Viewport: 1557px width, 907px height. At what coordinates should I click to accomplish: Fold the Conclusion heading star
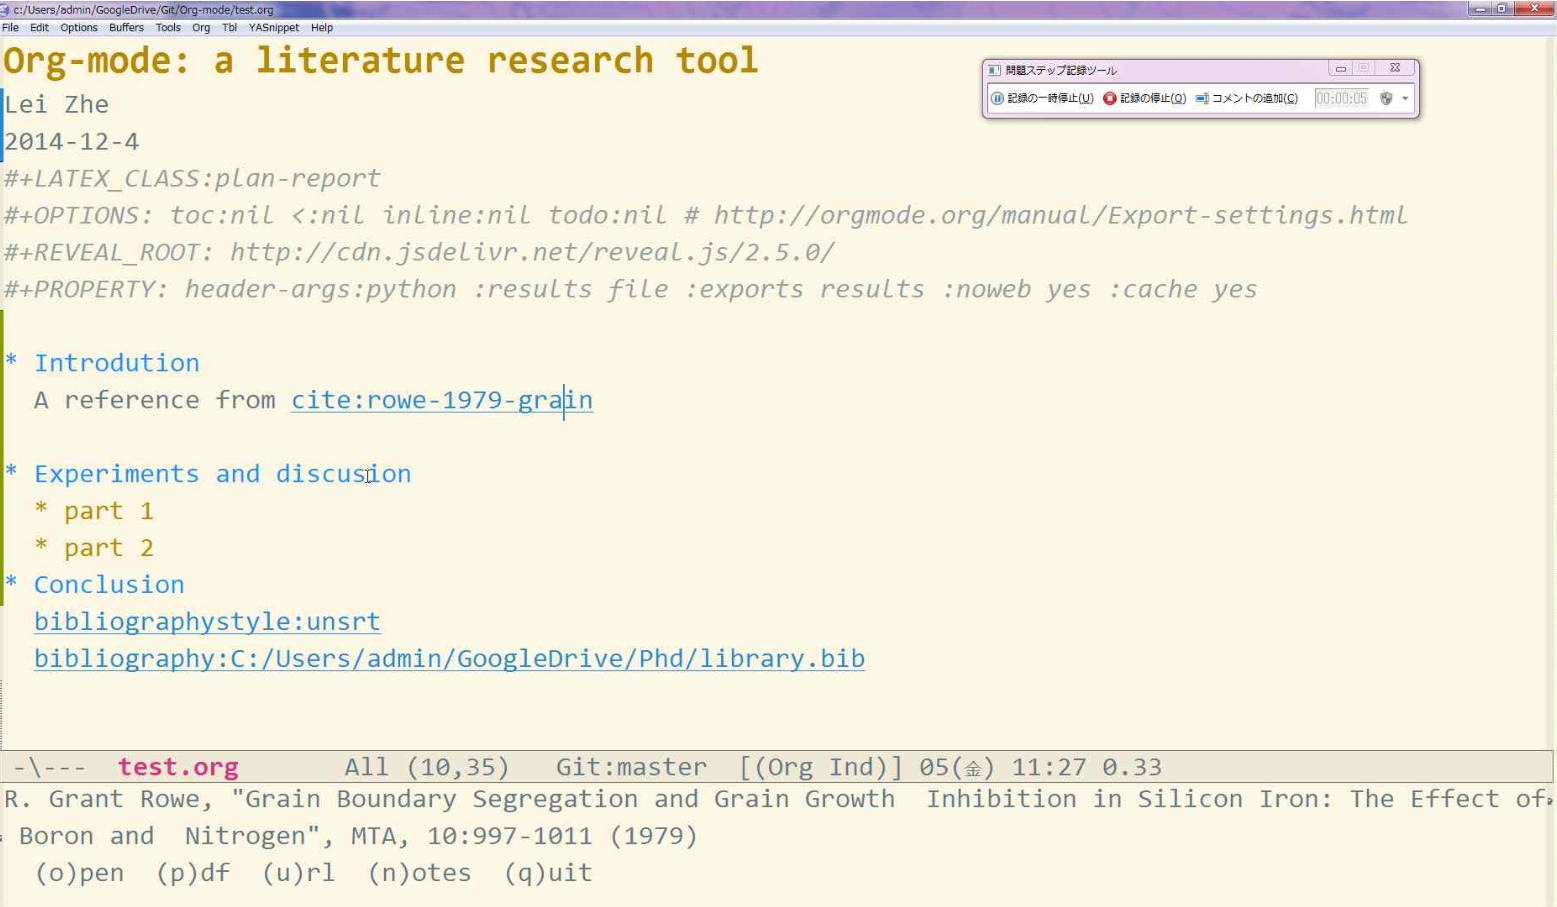pyautogui.click(x=11, y=583)
